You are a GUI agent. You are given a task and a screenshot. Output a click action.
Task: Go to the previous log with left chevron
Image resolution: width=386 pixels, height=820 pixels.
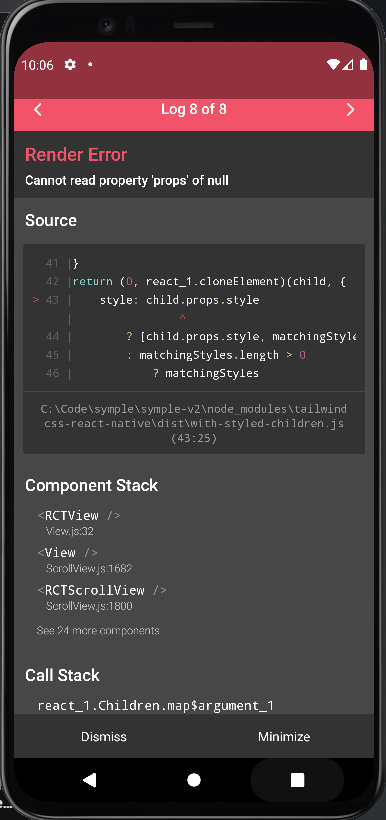[x=38, y=110]
